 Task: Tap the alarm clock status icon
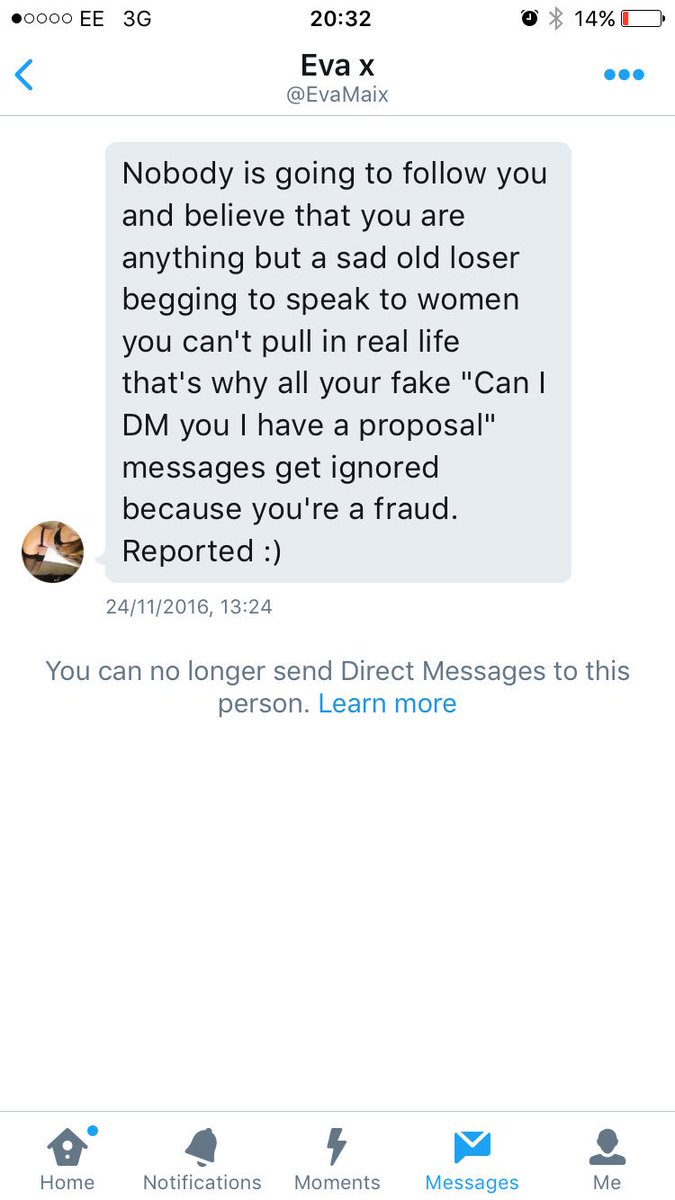(530, 18)
